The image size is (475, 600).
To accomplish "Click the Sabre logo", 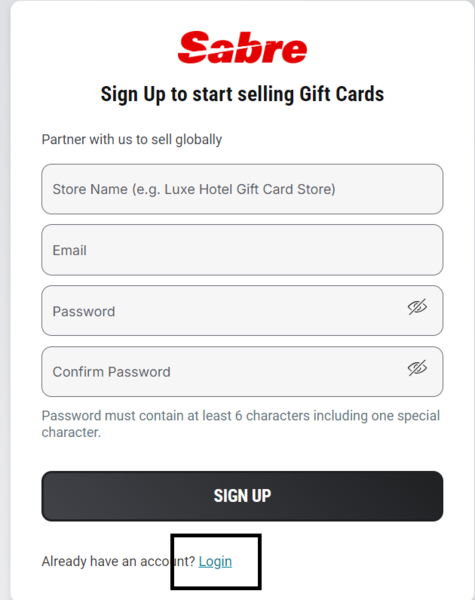I will tap(242, 47).
